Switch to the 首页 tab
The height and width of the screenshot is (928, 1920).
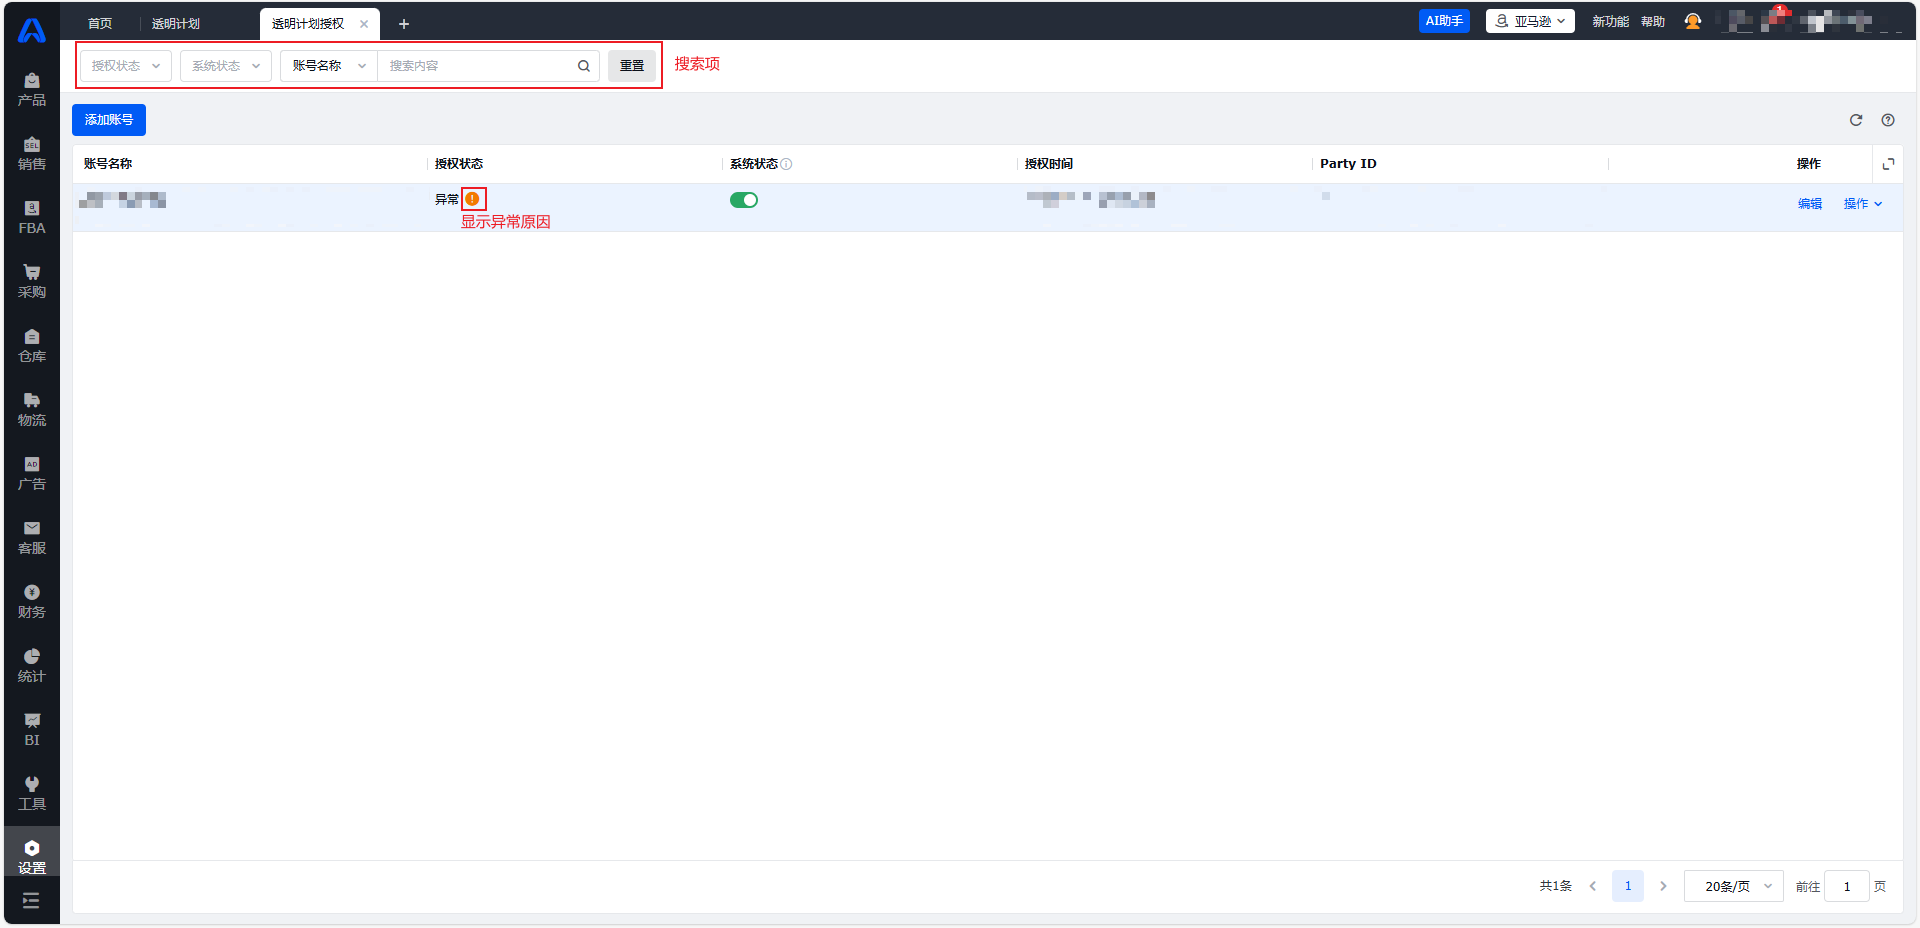click(x=100, y=24)
